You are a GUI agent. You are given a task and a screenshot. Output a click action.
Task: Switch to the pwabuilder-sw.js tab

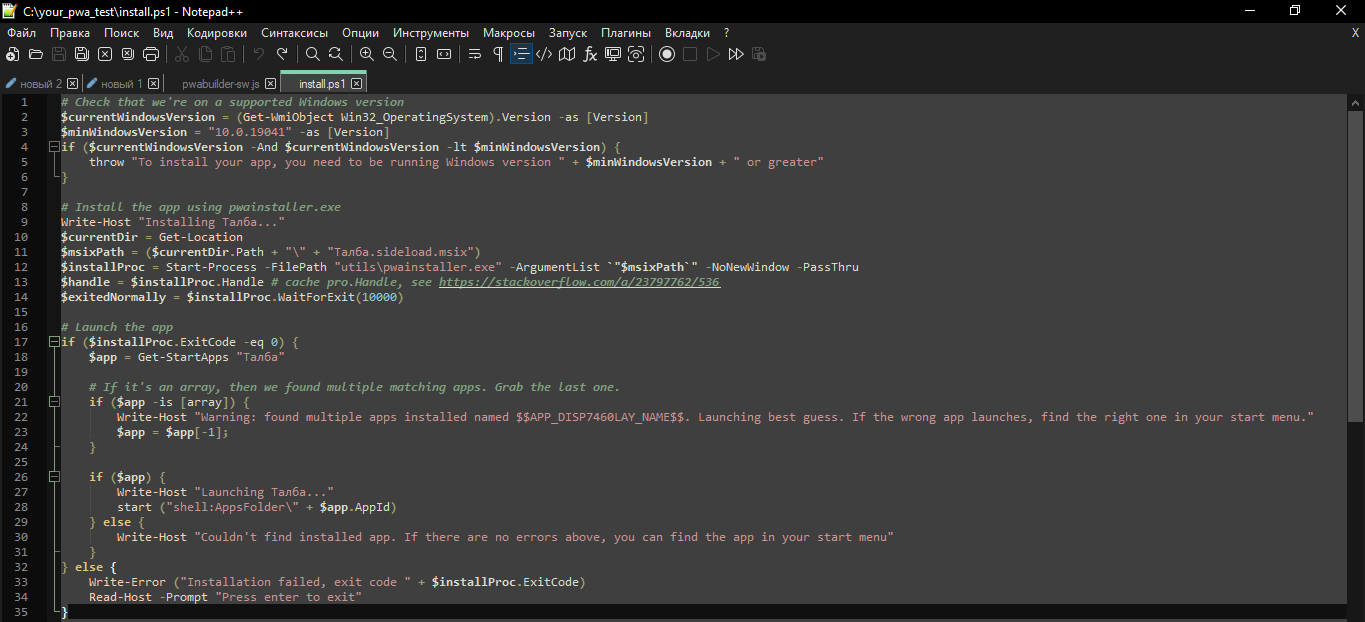pyautogui.click(x=221, y=84)
